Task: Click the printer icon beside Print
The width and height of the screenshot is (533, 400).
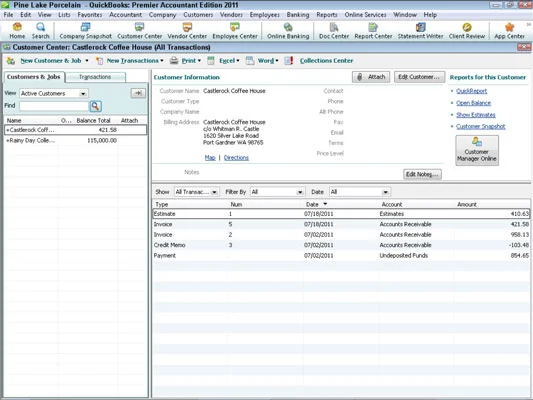Action: pyautogui.click(x=174, y=61)
